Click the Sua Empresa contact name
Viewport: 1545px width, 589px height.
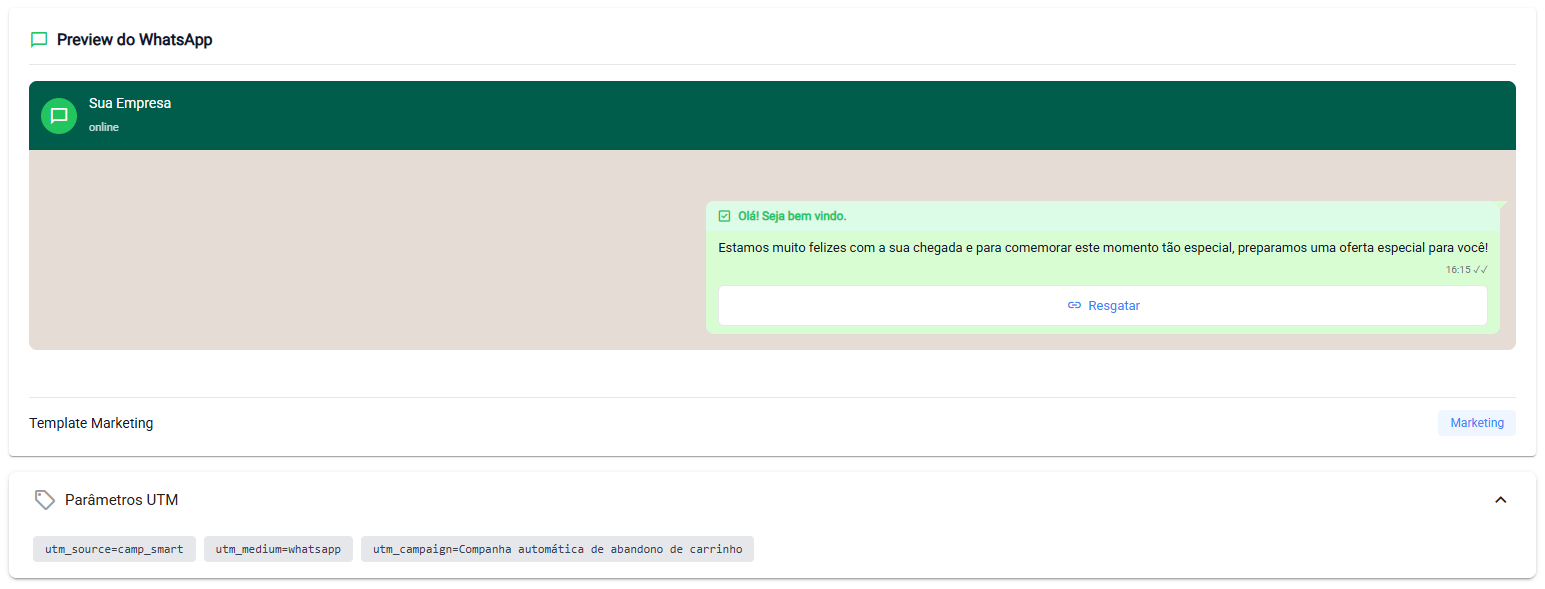click(130, 103)
